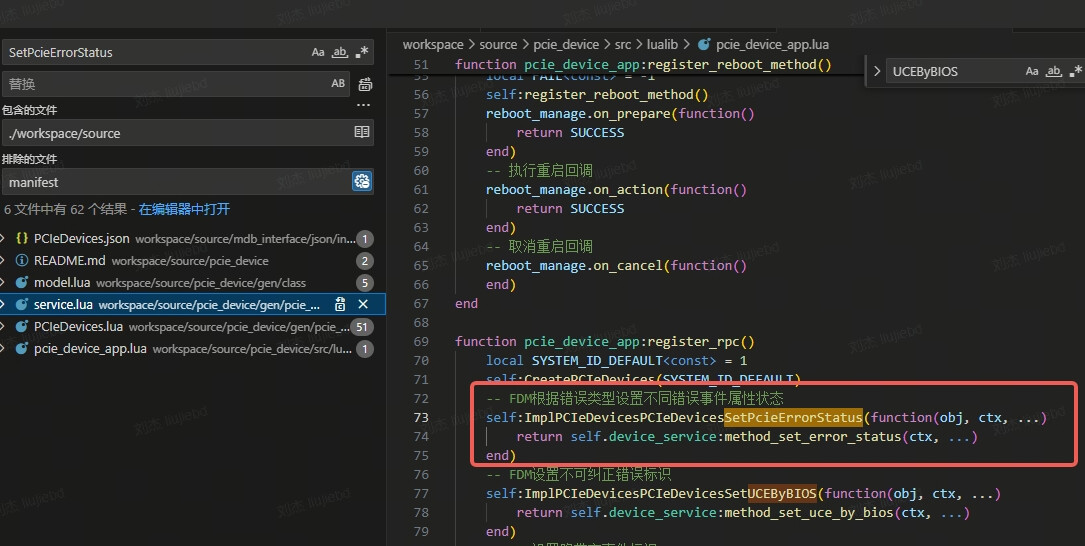Toggle Preserve Case in replace field
Image resolution: width=1085 pixels, height=546 pixels.
click(x=339, y=84)
